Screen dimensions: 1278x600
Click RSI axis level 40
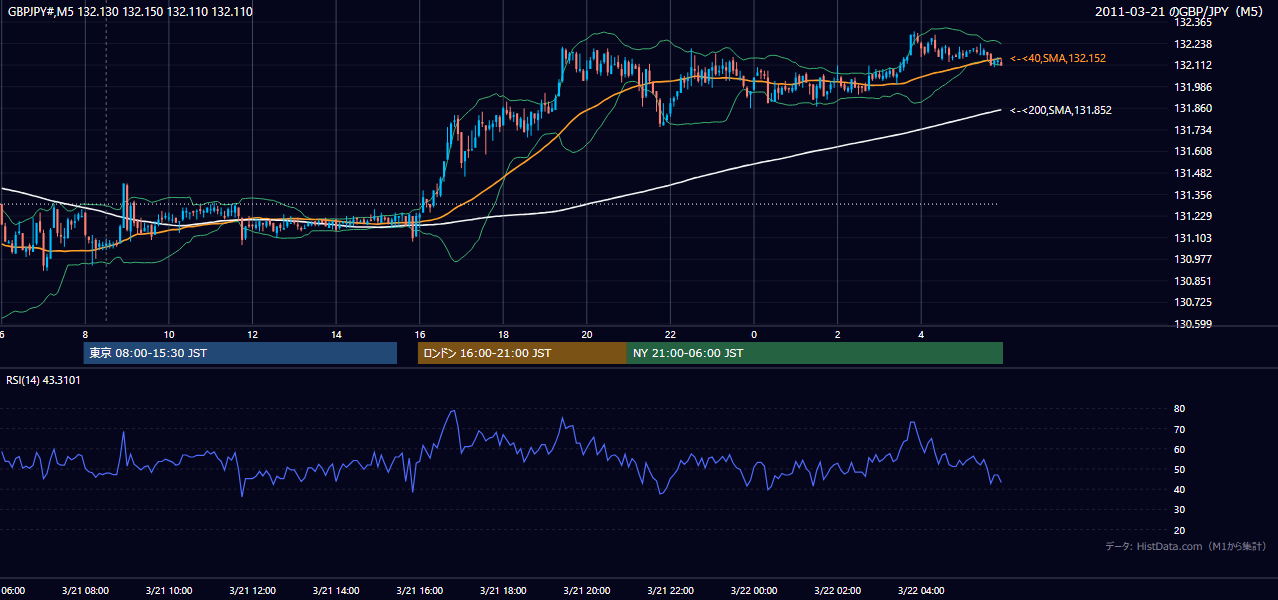pyautogui.click(x=1179, y=489)
